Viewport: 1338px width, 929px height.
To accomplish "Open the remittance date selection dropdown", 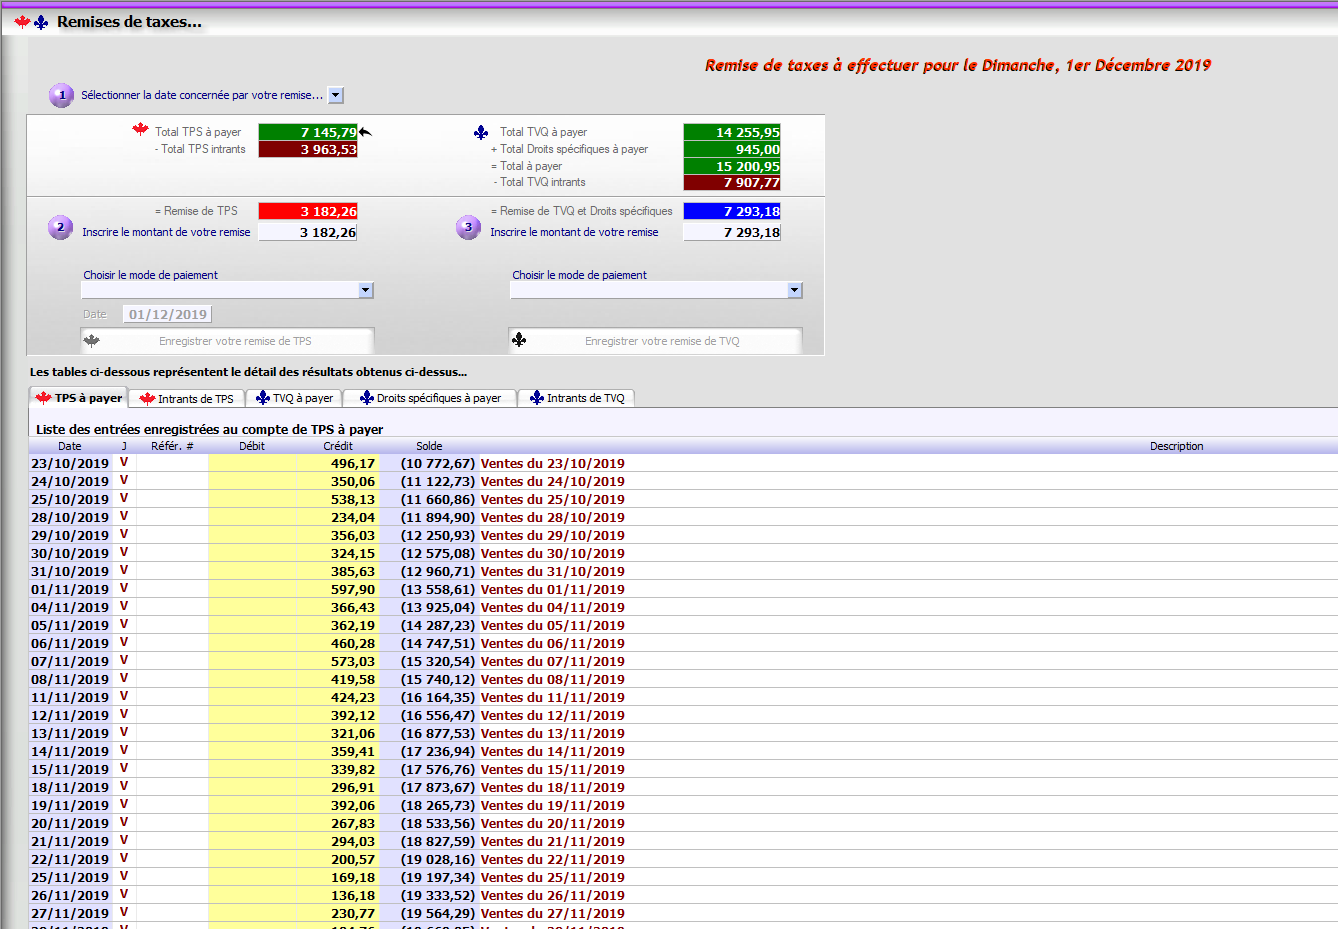I will click(336, 95).
